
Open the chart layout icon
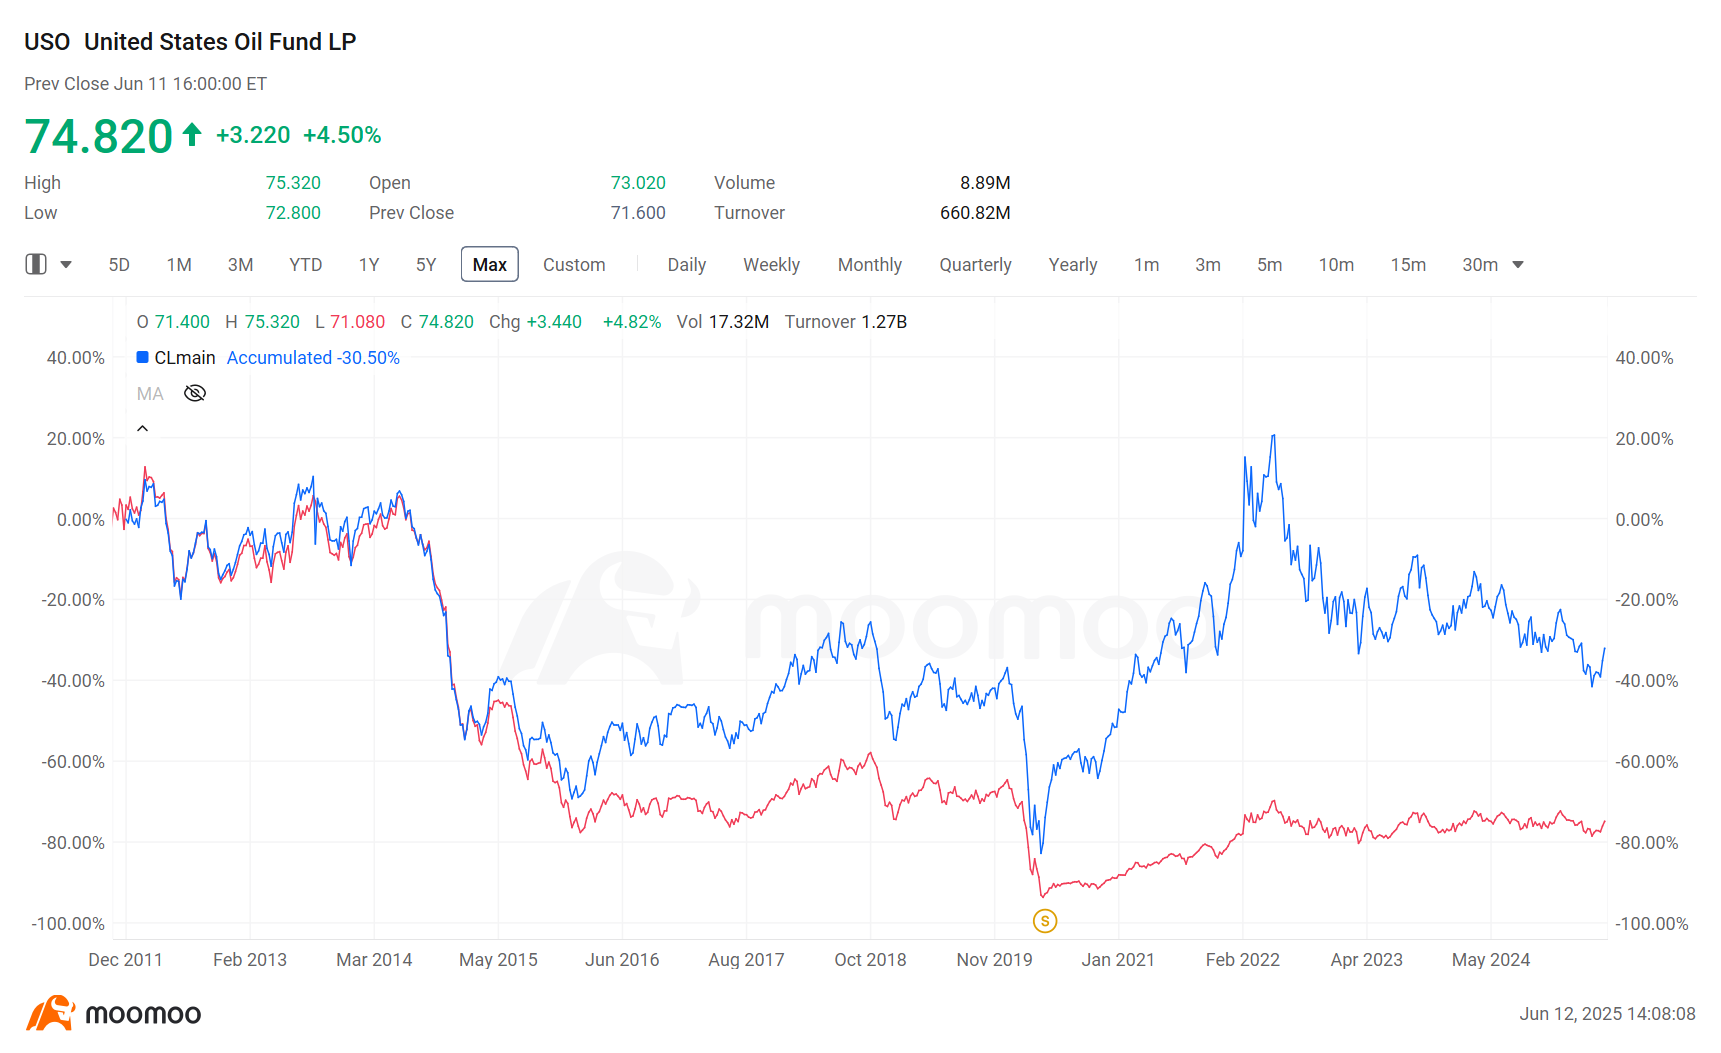36,264
